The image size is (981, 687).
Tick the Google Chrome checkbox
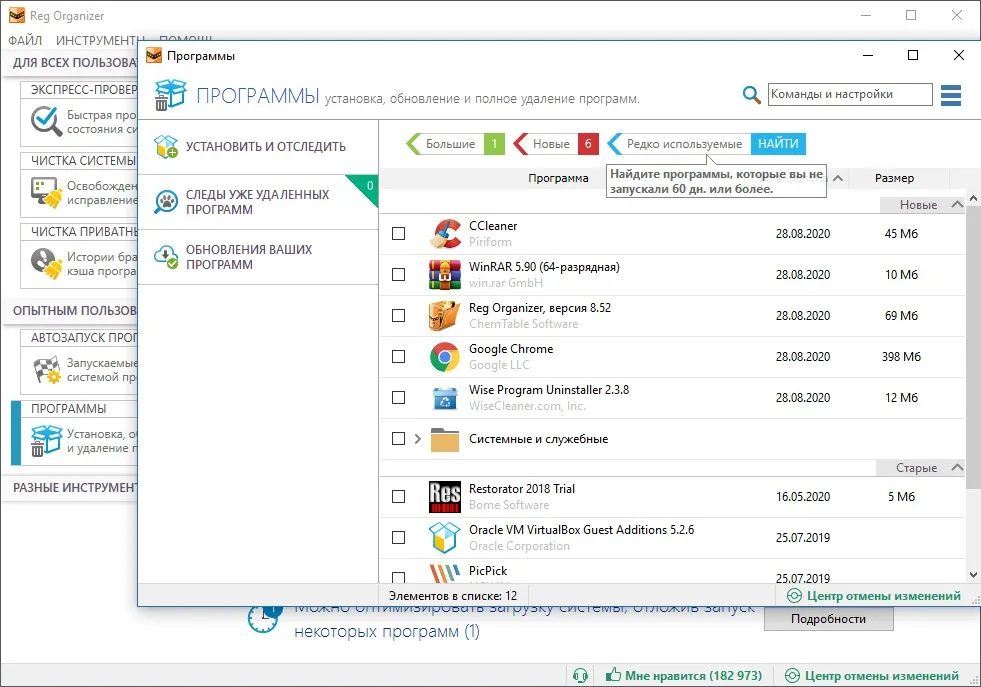(x=399, y=357)
